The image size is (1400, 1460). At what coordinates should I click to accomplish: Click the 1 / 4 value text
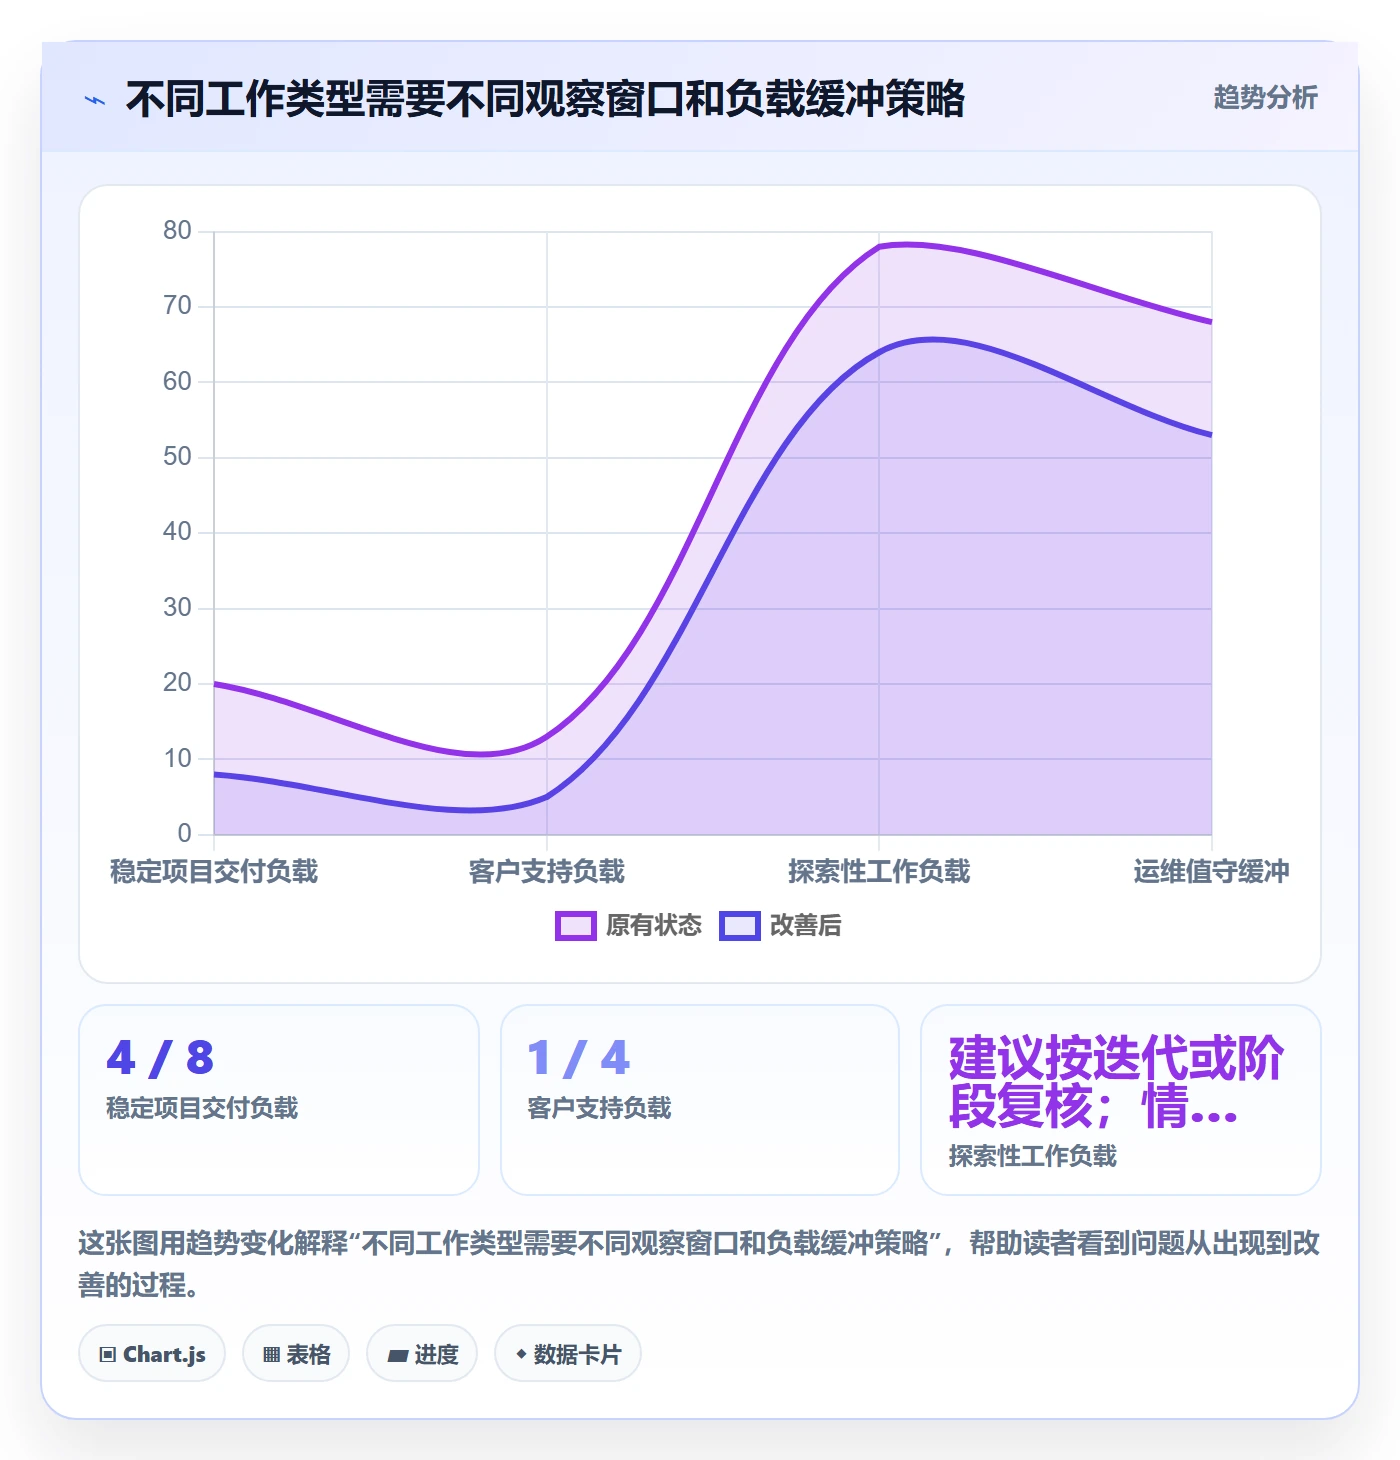pos(579,1058)
